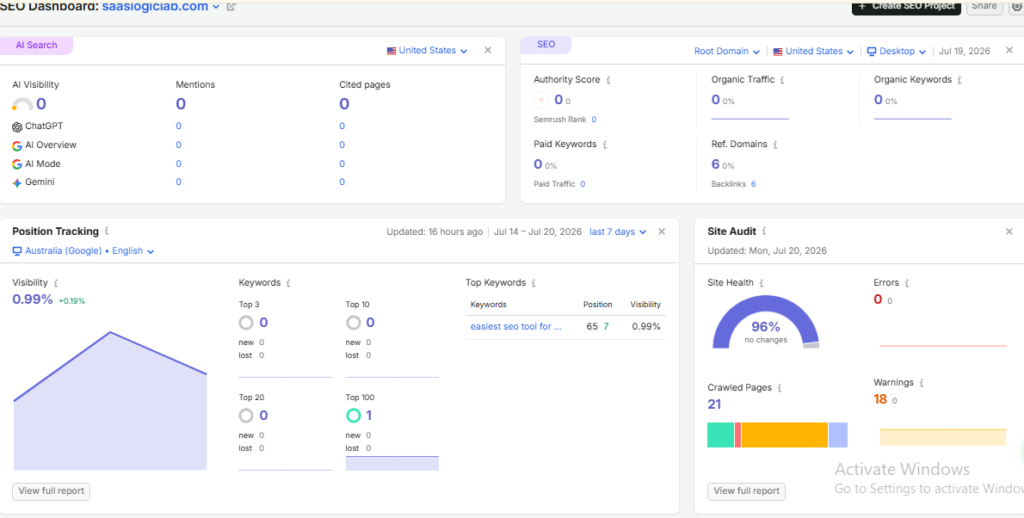1024x518 pixels.
Task: Click Site Health info icon
Action: click(x=761, y=283)
